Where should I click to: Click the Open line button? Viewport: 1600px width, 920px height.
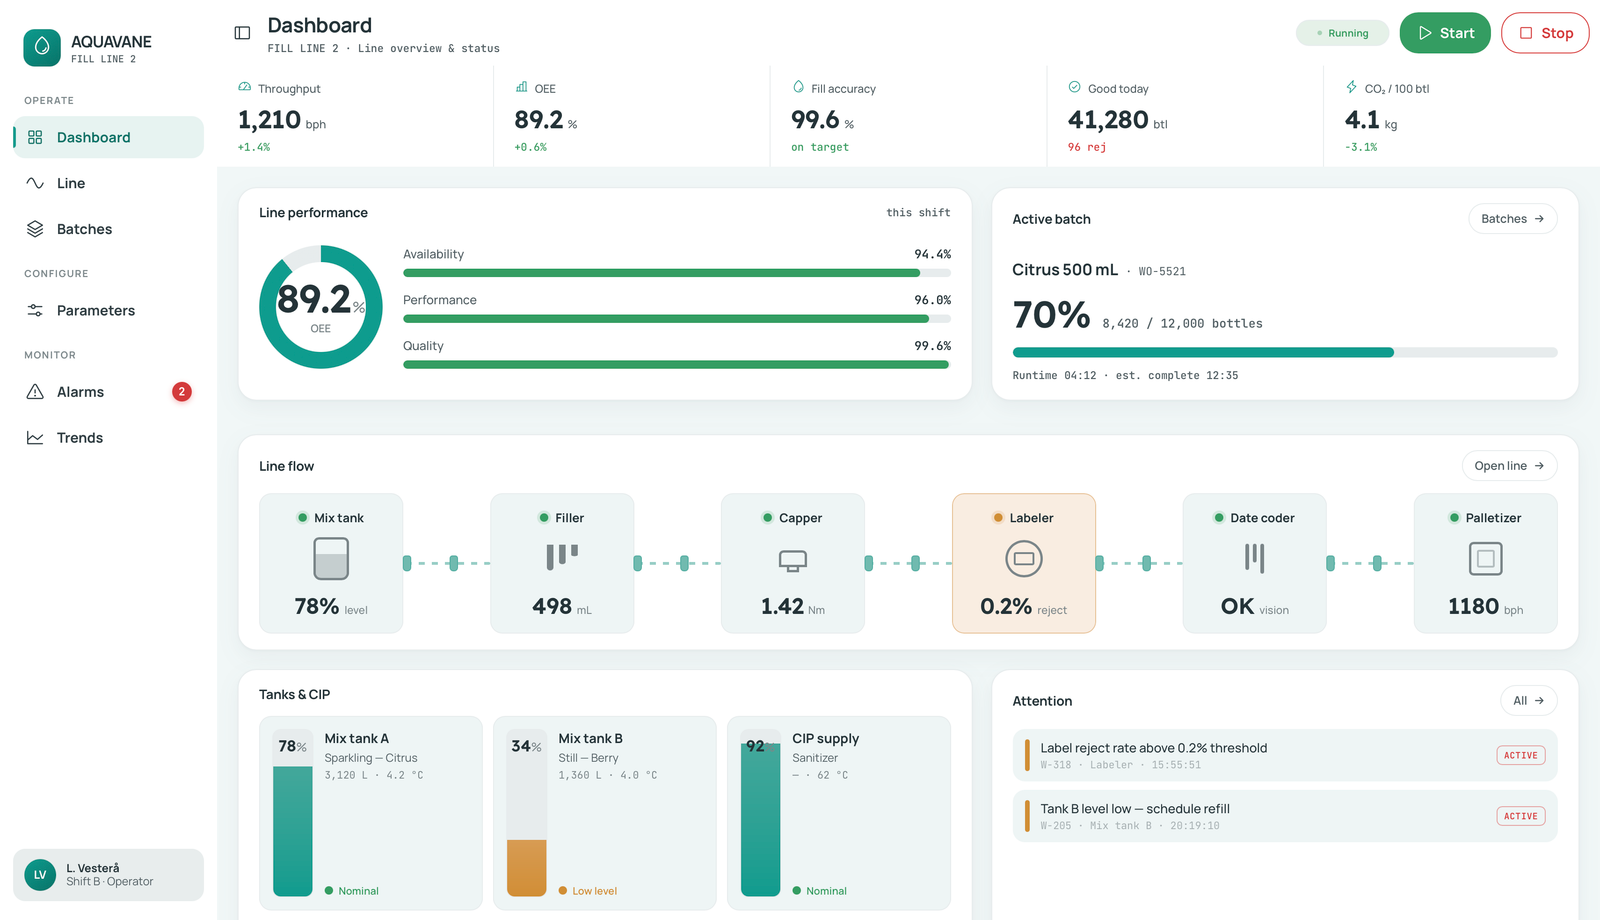coord(1509,466)
